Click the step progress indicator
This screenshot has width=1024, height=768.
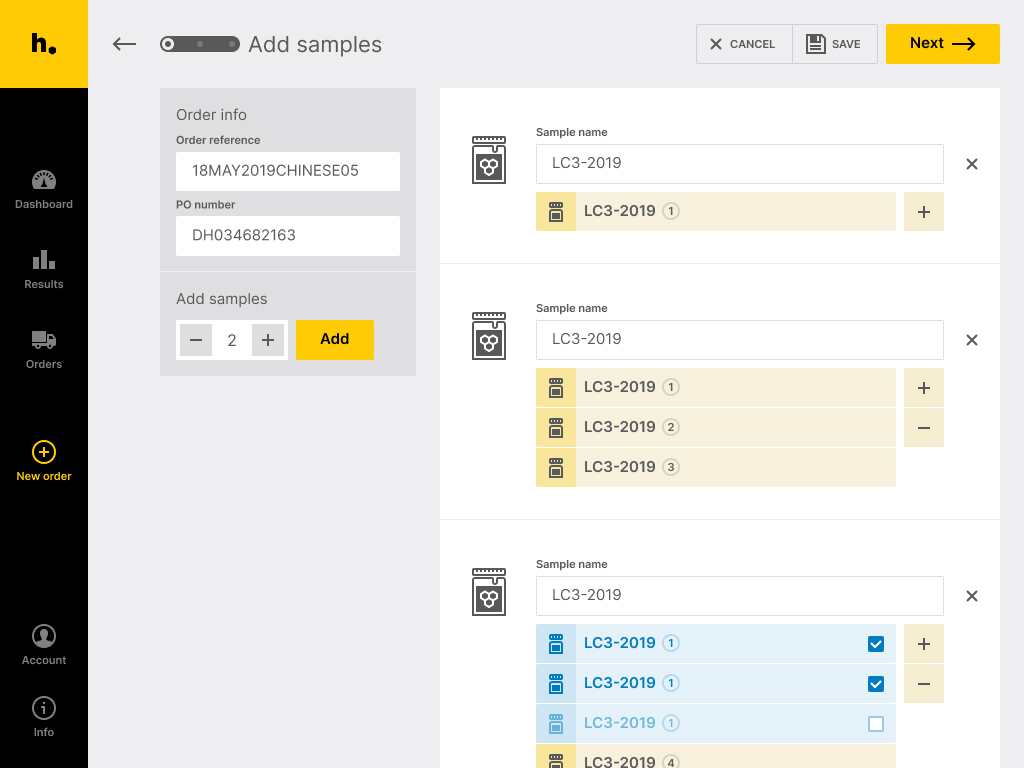click(200, 44)
